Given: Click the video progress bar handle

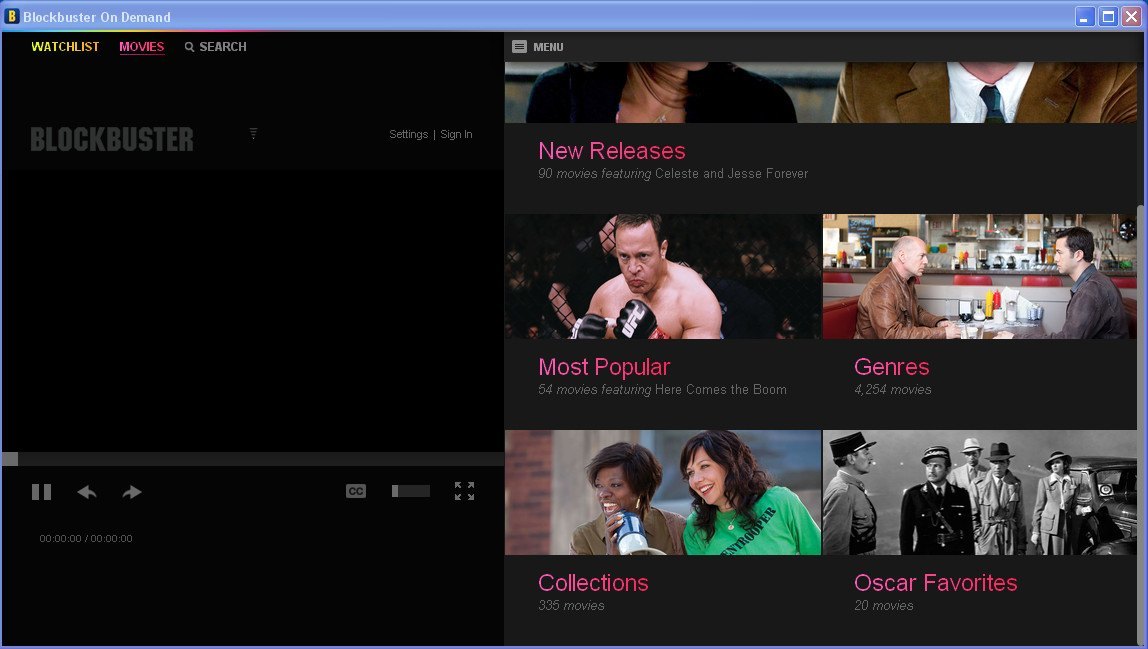Looking at the screenshot, I should pyautogui.click(x=10, y=459).
